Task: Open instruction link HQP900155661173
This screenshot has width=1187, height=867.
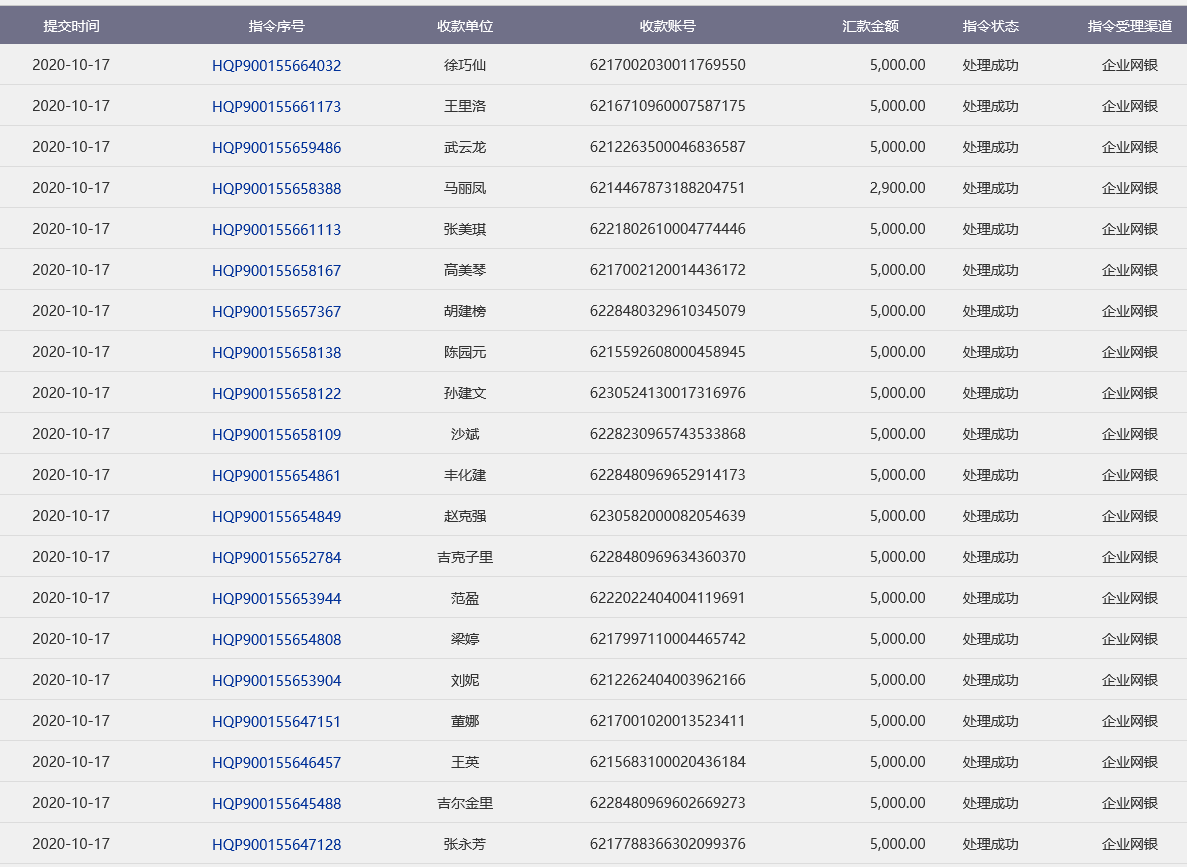Action: [276, 107]
